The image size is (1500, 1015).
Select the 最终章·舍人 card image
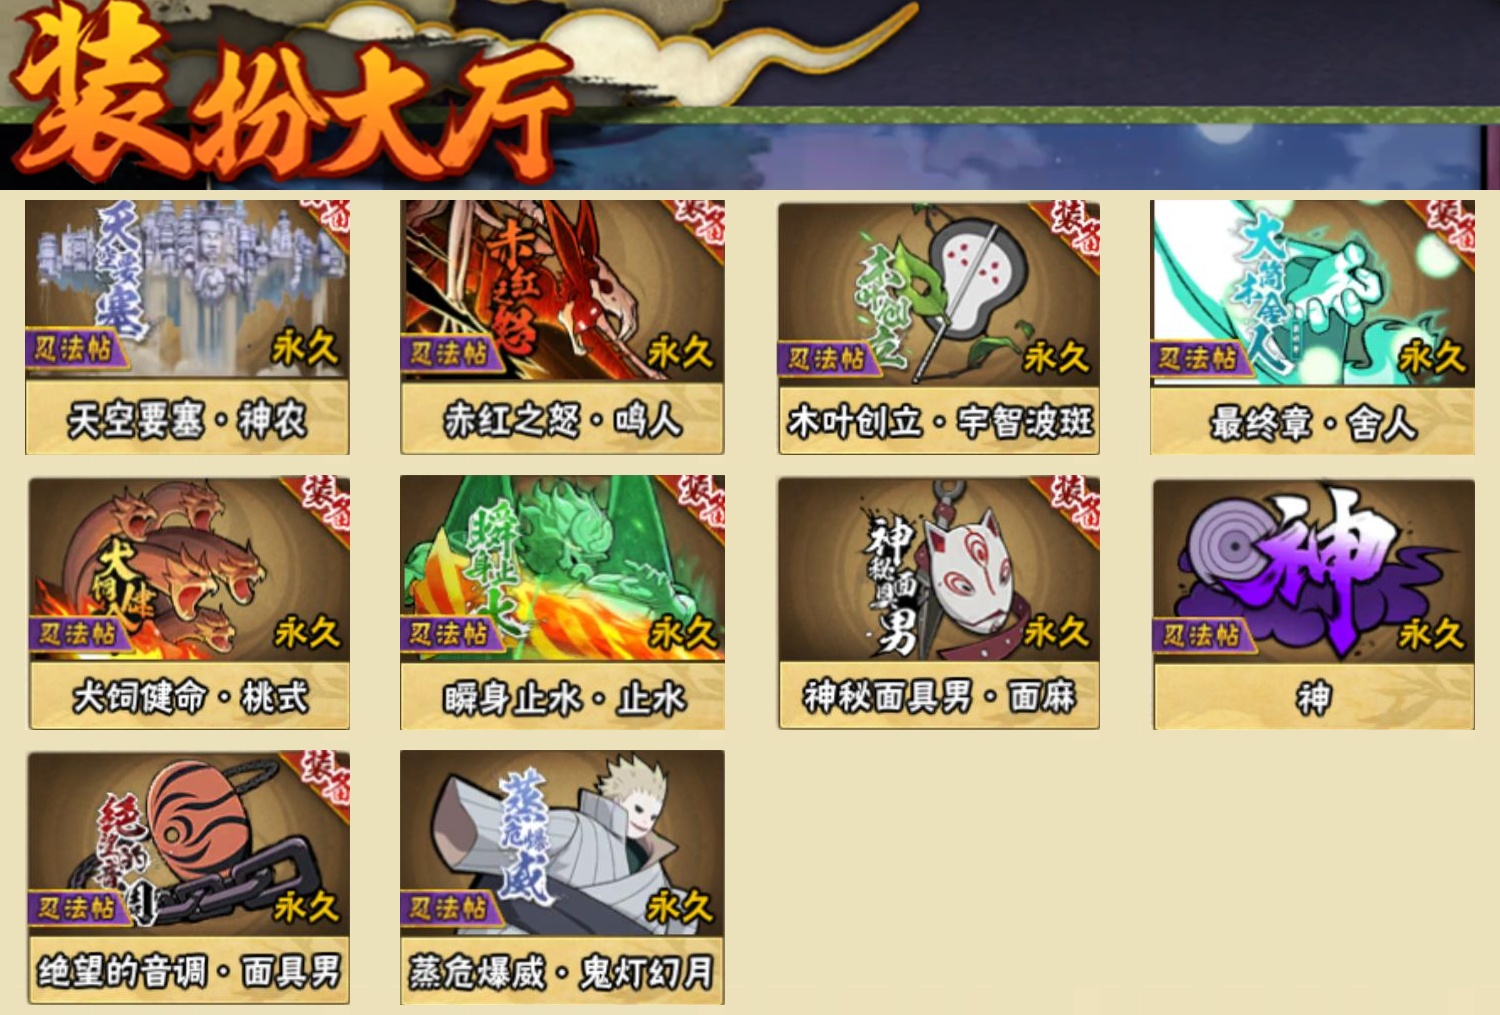pos(1312,292)
